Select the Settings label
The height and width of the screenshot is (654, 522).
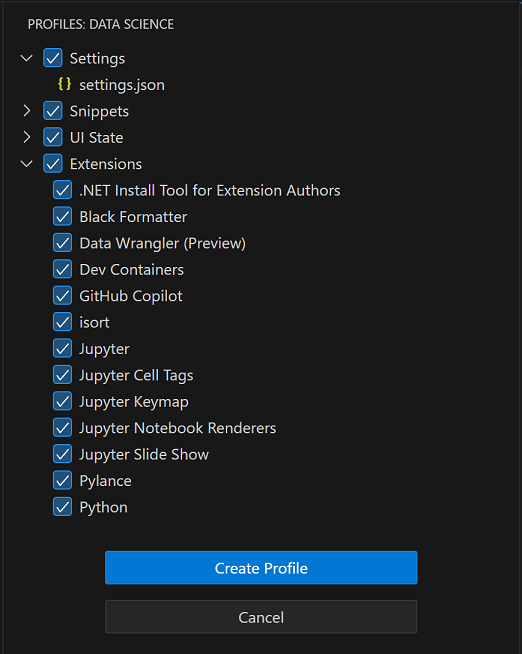pos(97,59)
